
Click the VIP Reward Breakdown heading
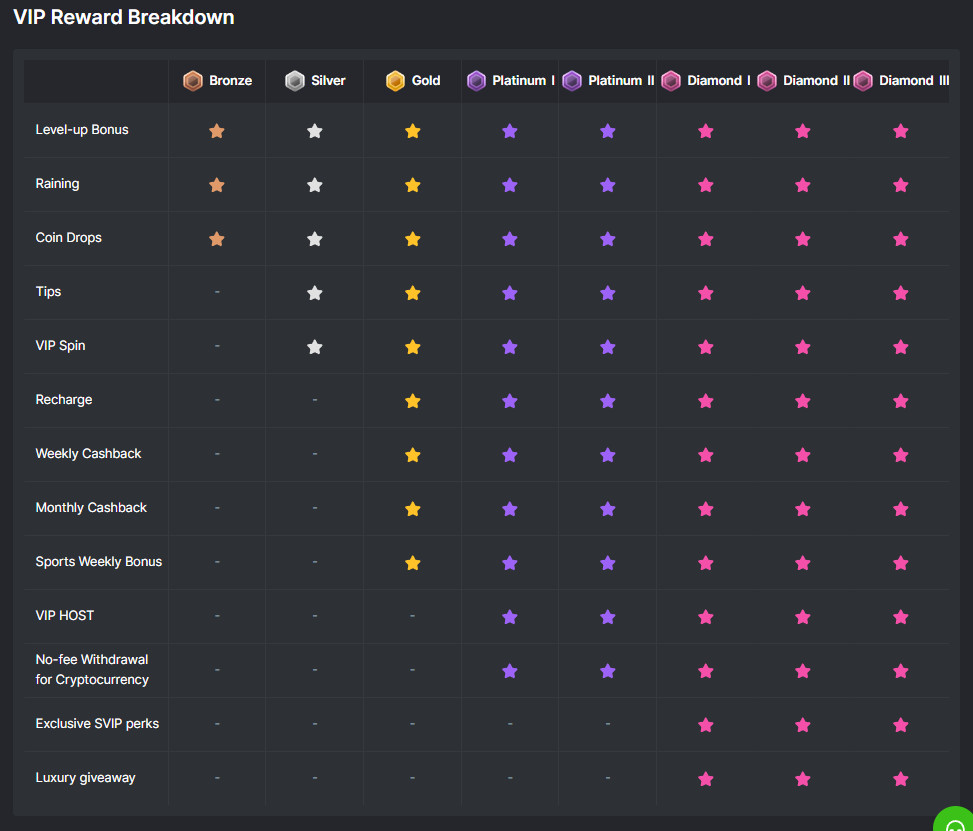(124, 17)
